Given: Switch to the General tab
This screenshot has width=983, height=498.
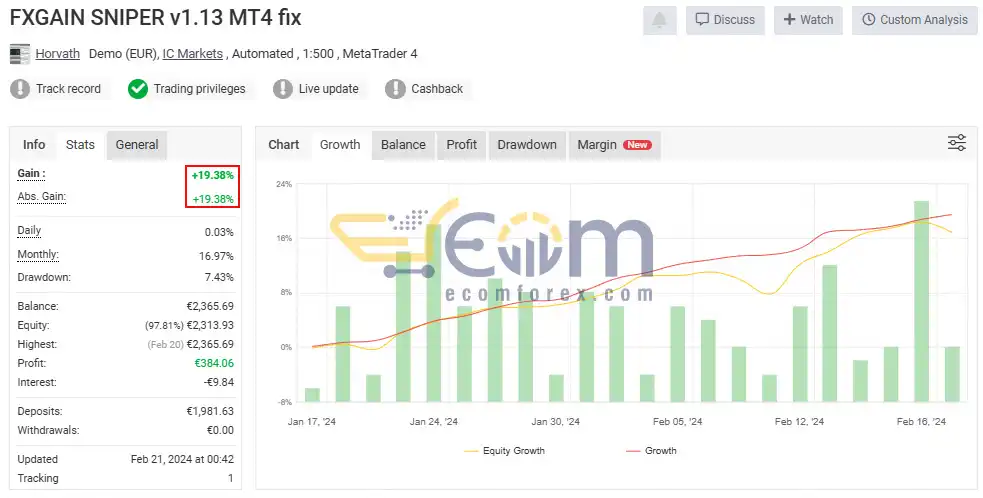Looking at the screenshot, I should (x=137, y=145).
